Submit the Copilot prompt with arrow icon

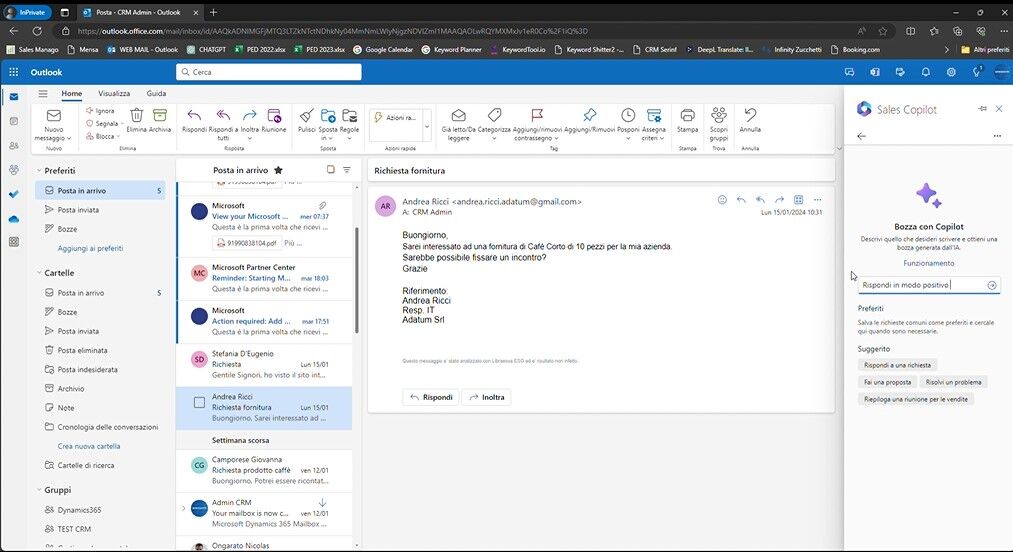click(x=992, y=285)
